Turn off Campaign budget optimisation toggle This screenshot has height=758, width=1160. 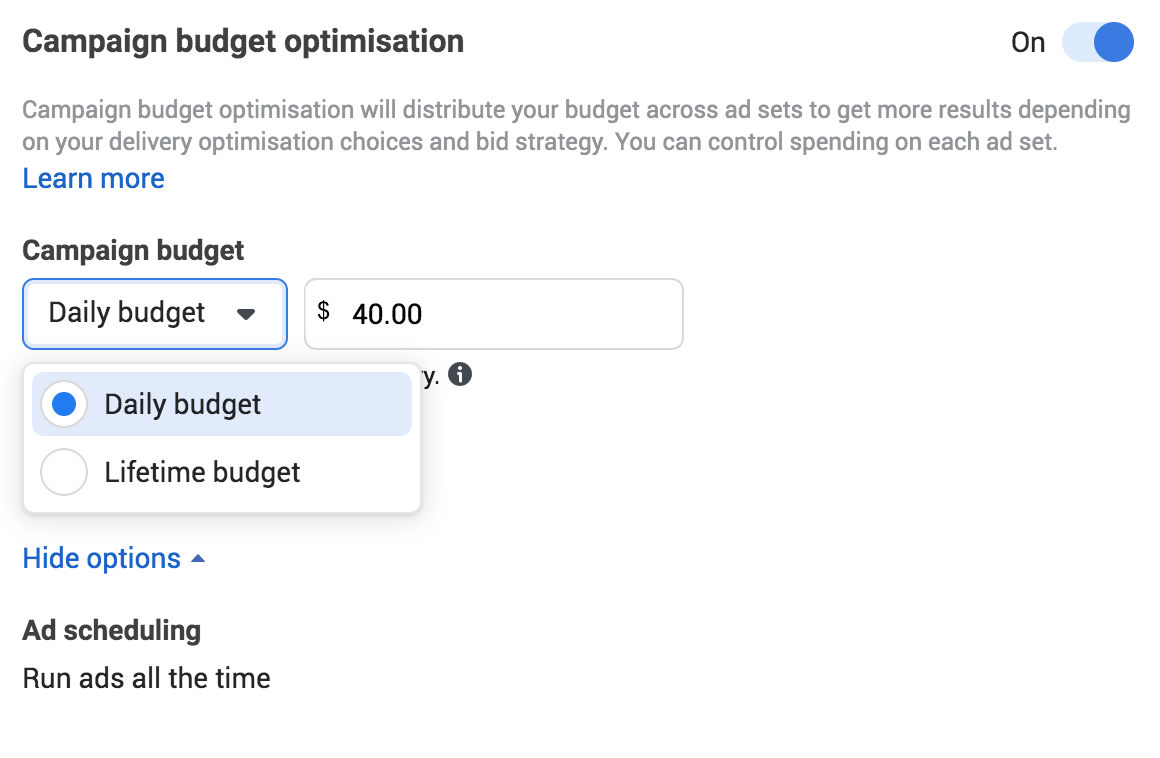click(x=1098, y=43)
